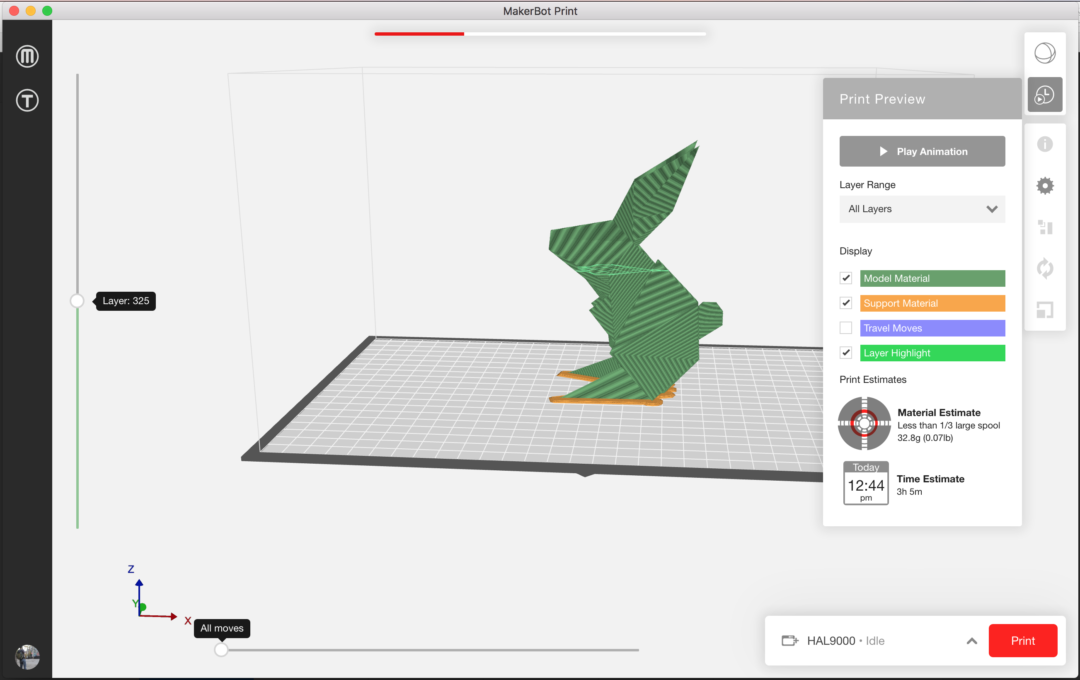Image resolution: width=1080 pixels, height=680 pixels.
Task: Open print settings via the gear icon
Action: click(1044, 185)
